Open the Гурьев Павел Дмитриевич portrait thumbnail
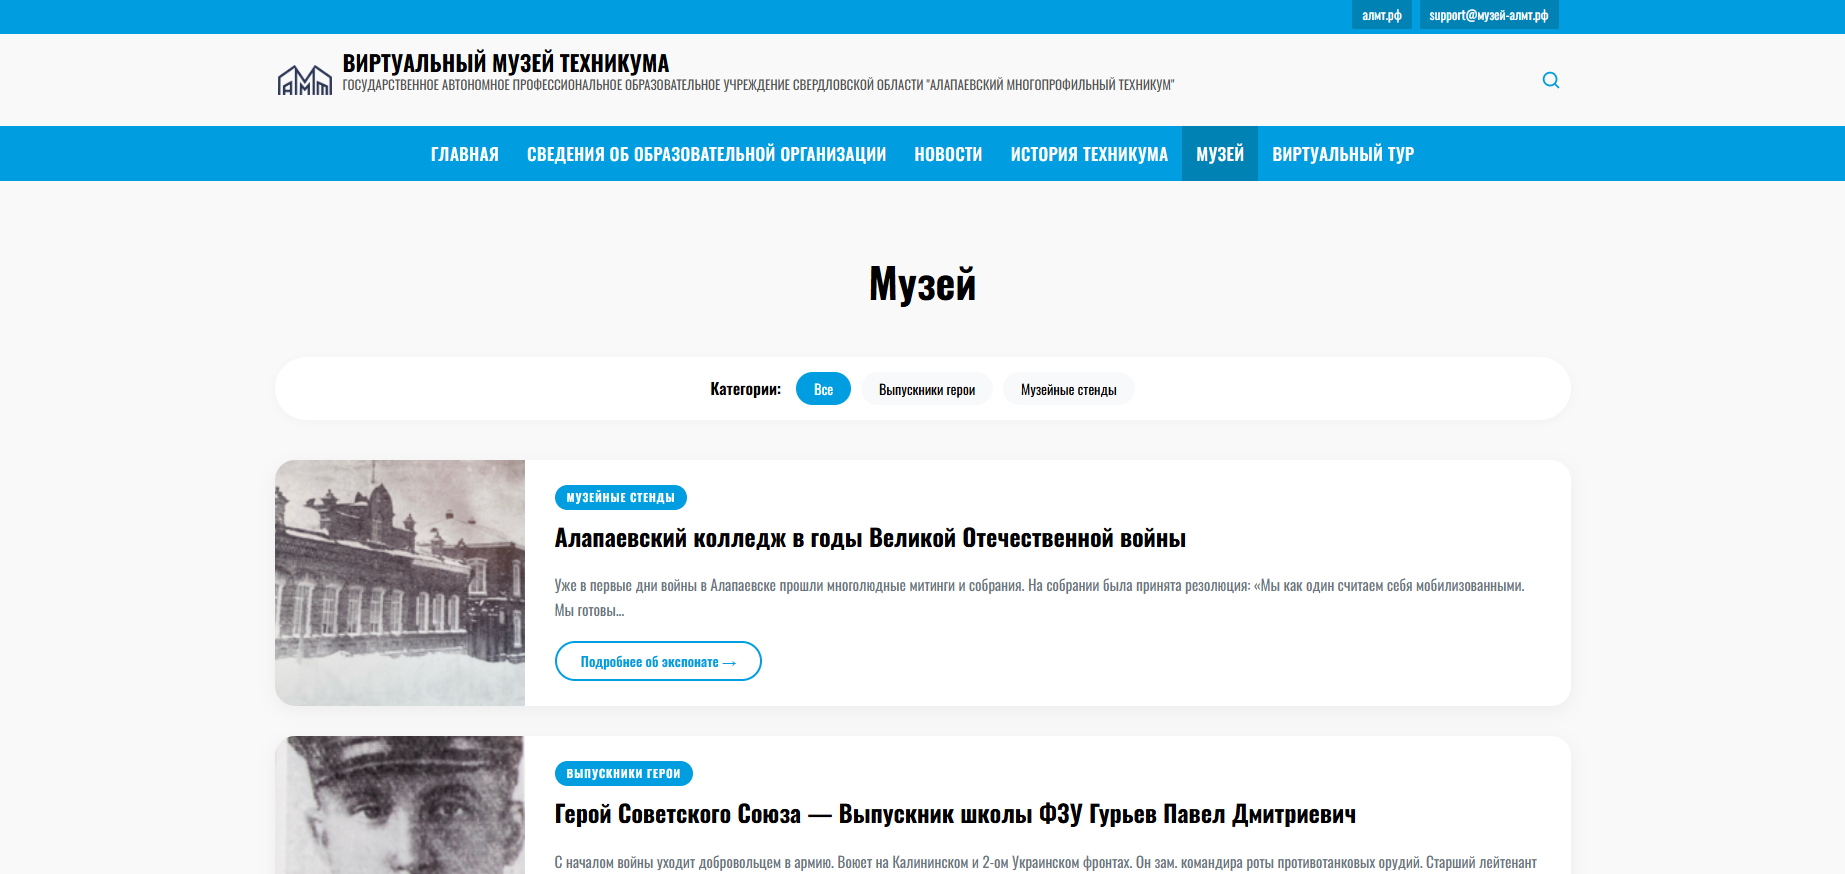The width and height of the screenshot is (1845, 874). coord(400,805)
